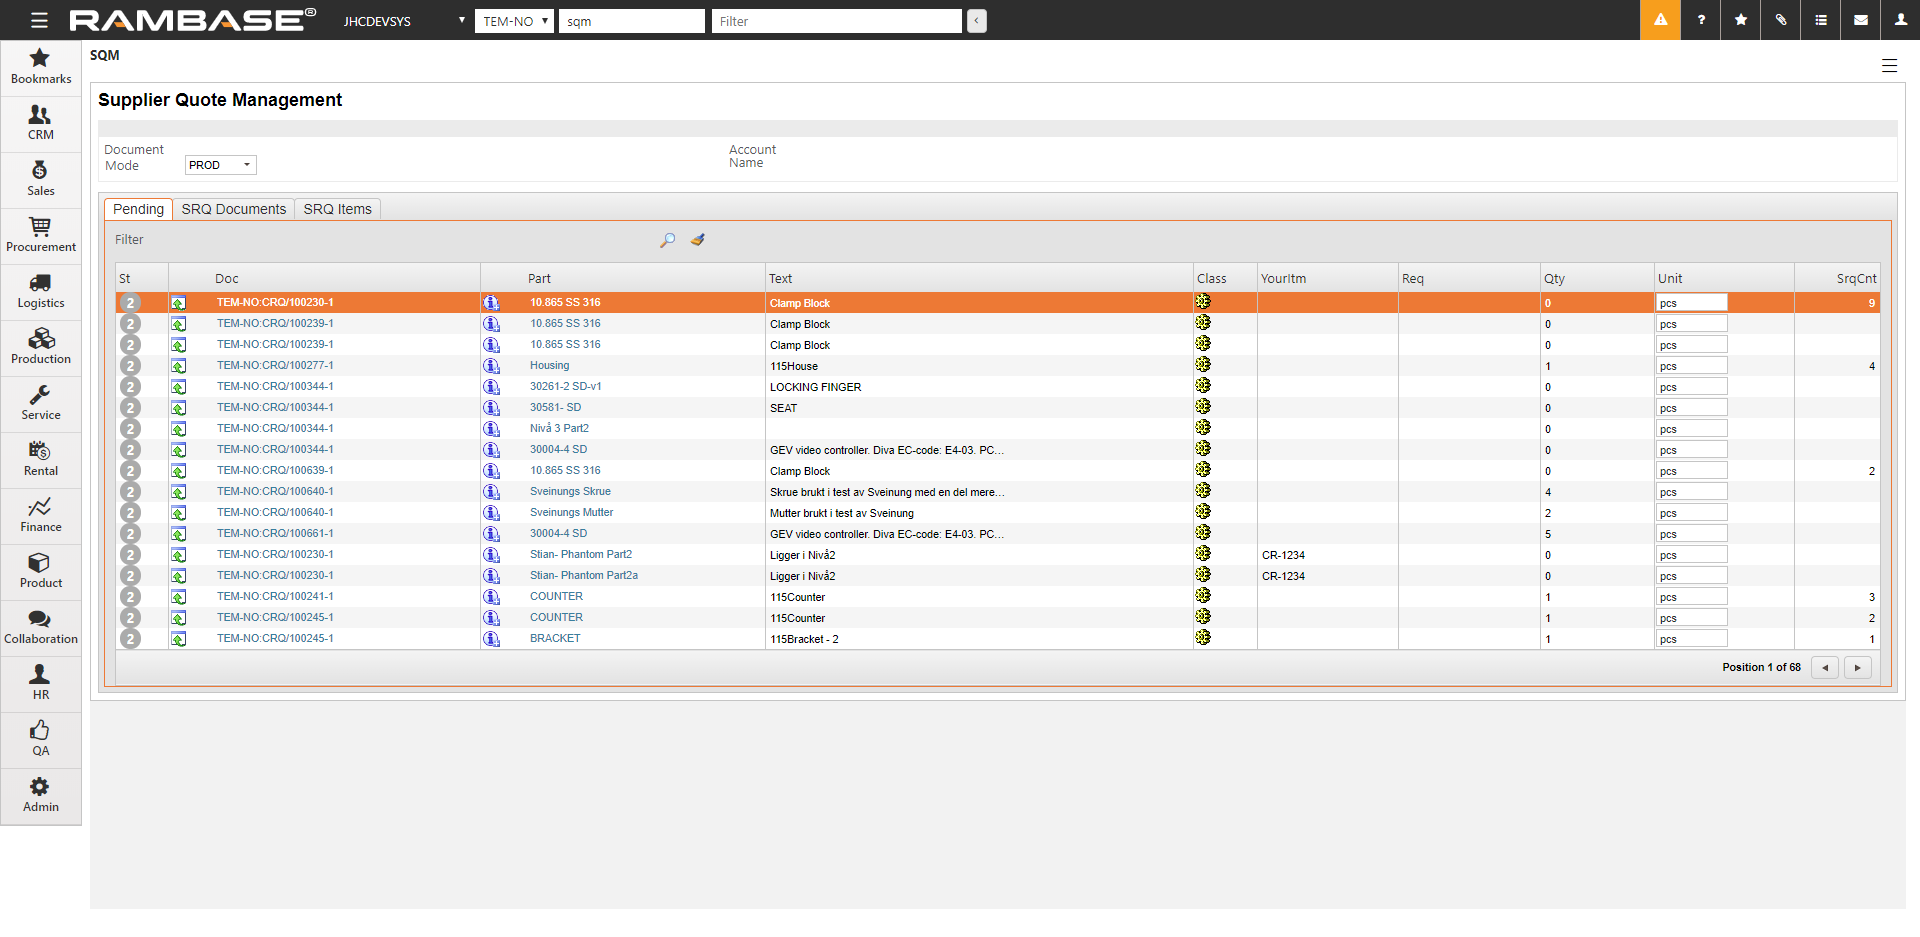Open the Logistics module icon
The image size is (1920, 937).
[x=40, y=291]
